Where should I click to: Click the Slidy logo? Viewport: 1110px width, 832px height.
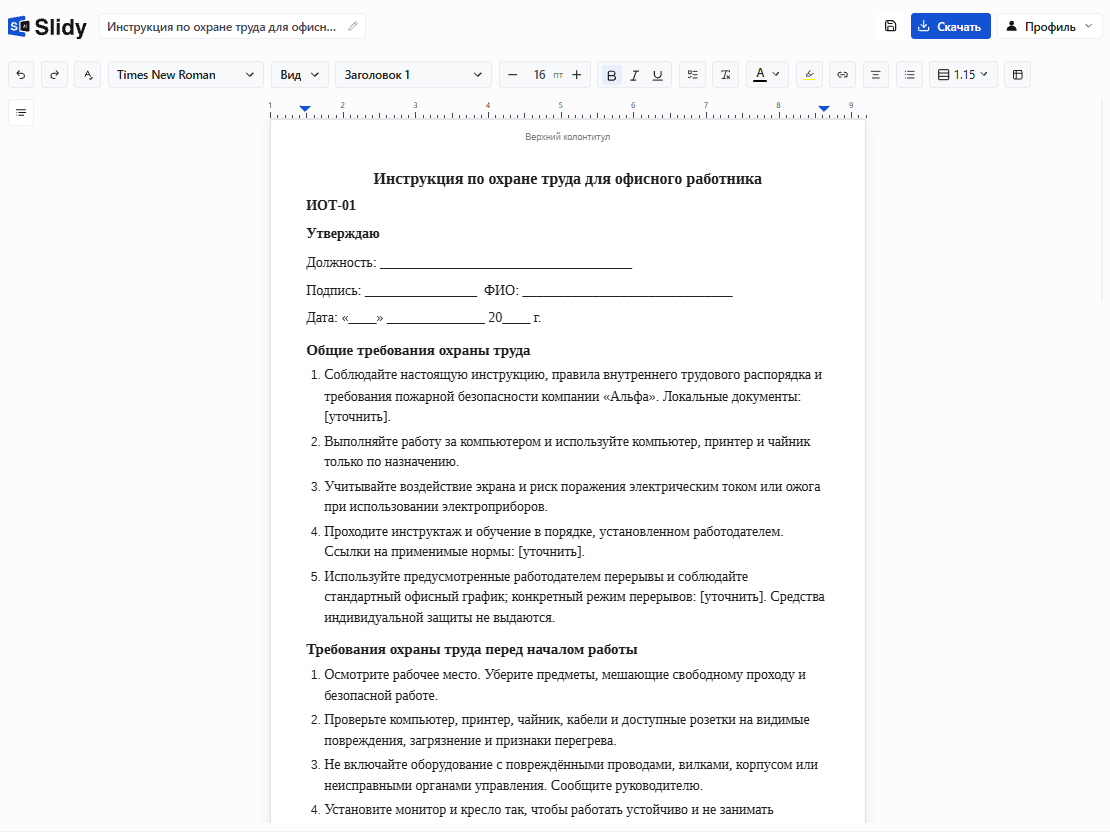tap(47, 27)
